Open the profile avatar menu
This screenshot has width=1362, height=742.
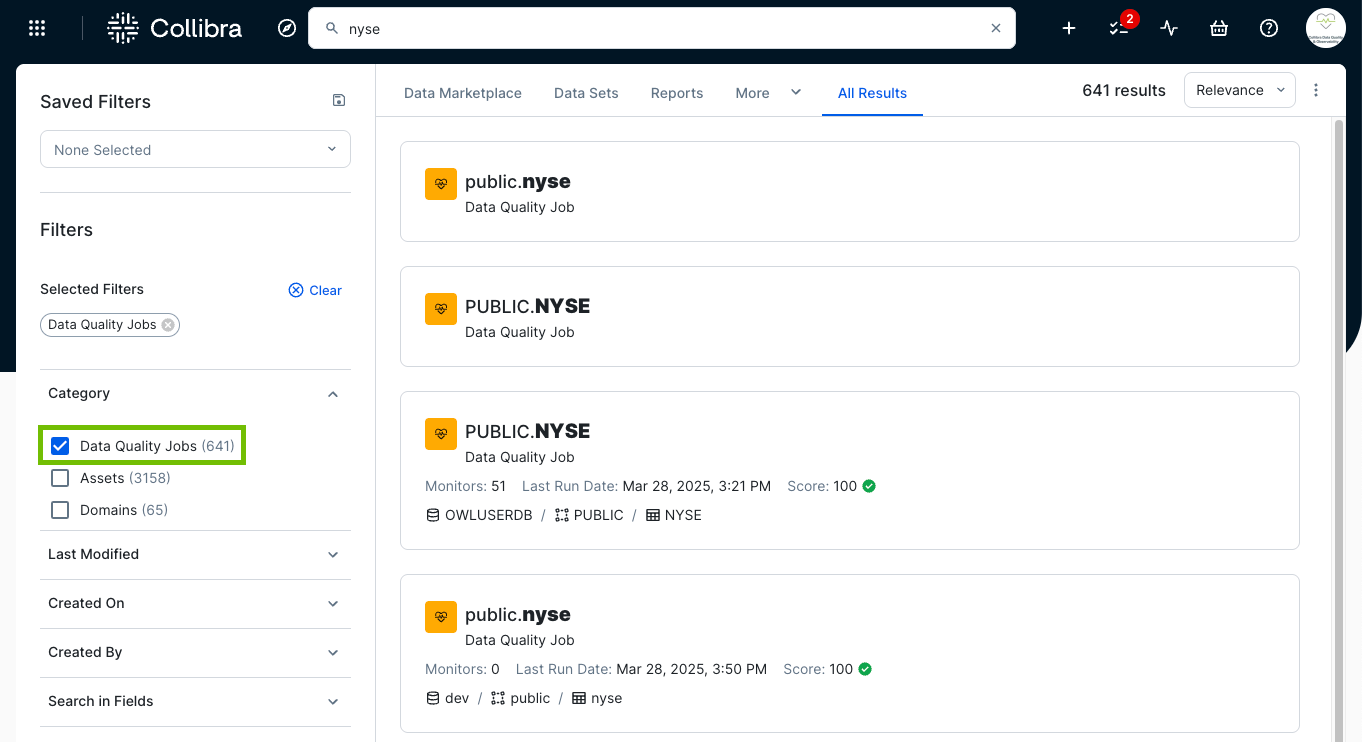1325,28
